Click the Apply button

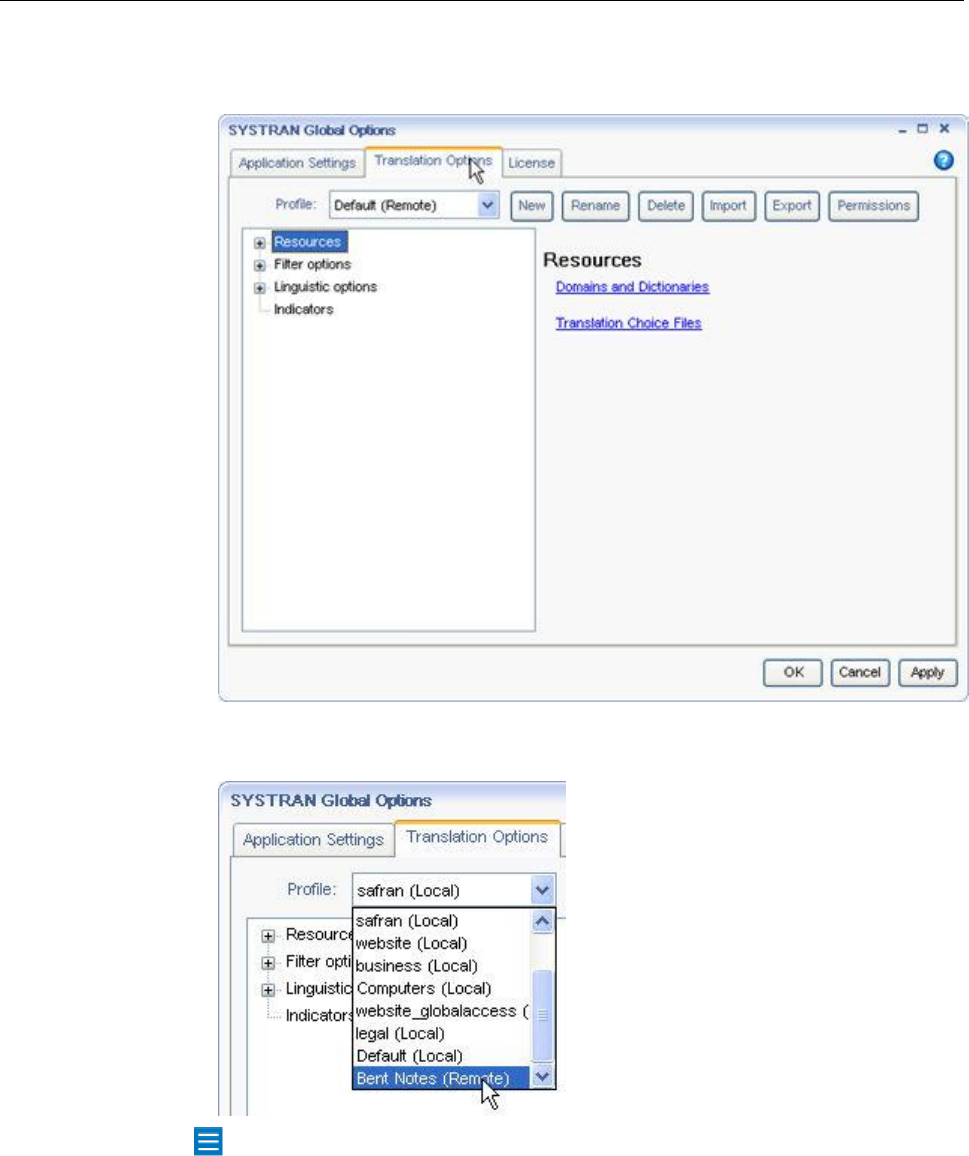pos(928,672)
